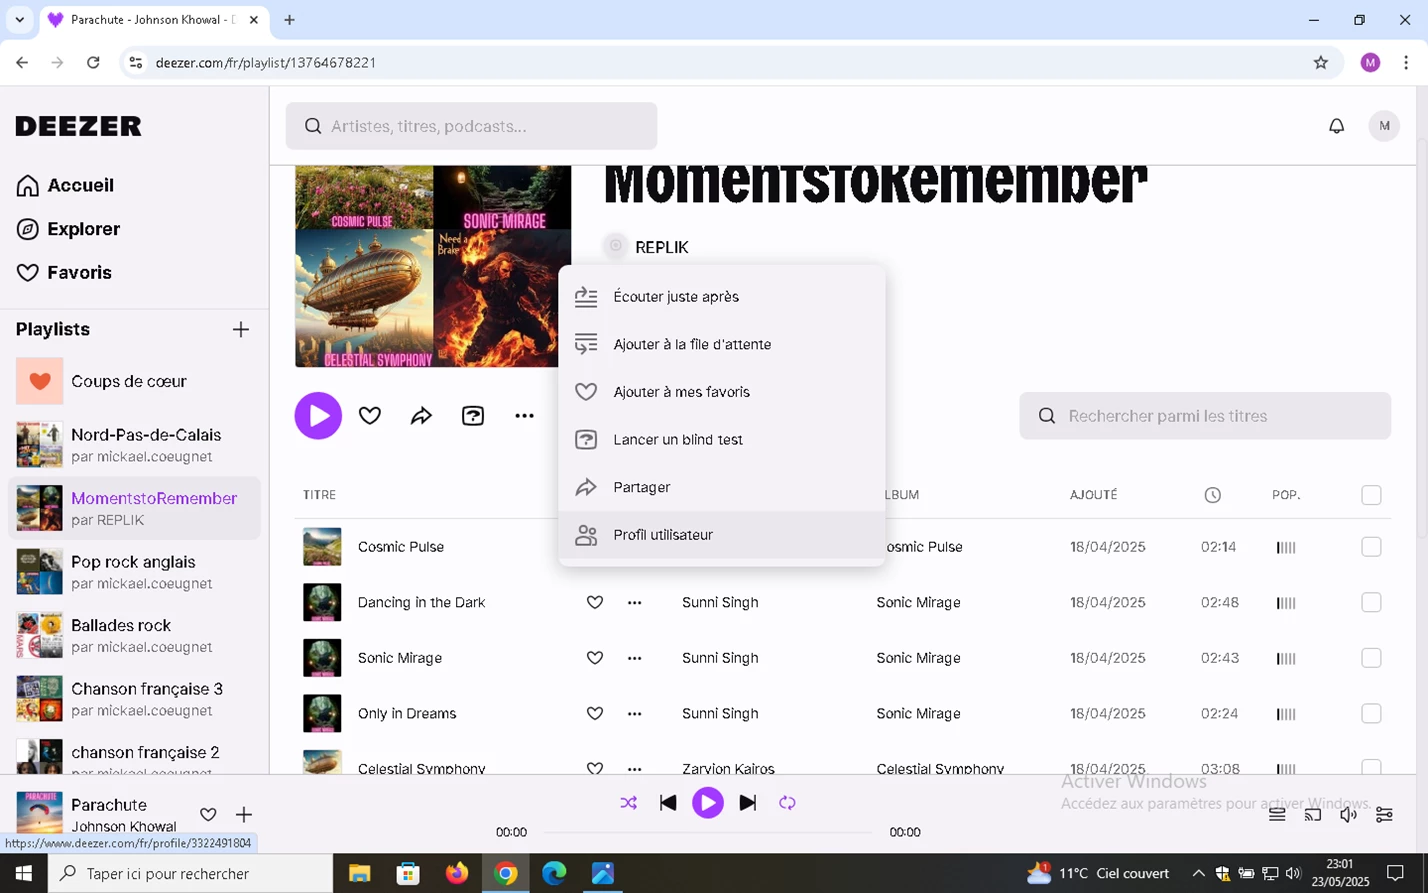The width and height of the screenshot is (1428, 893).
Task: Start blind test from playlist toolbar icon
Action: [473, 416]
